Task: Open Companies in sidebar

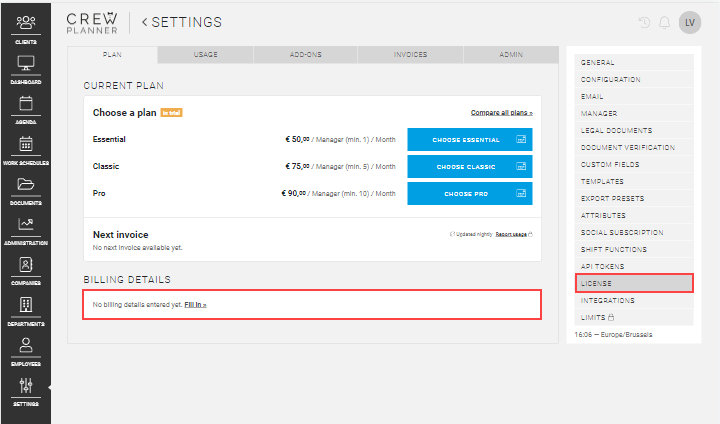Action: 26,266
